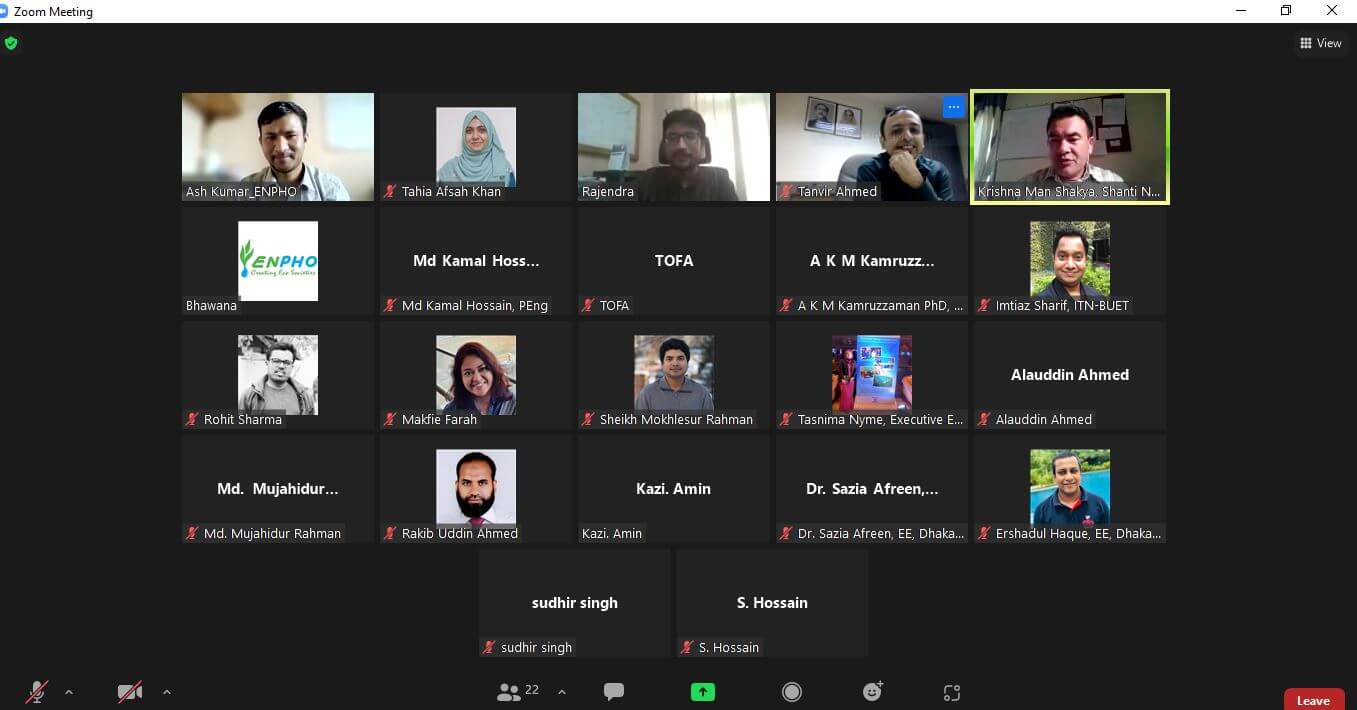
Task: Maximize the Zoom Meeting window
Action: pos(1285,11)
